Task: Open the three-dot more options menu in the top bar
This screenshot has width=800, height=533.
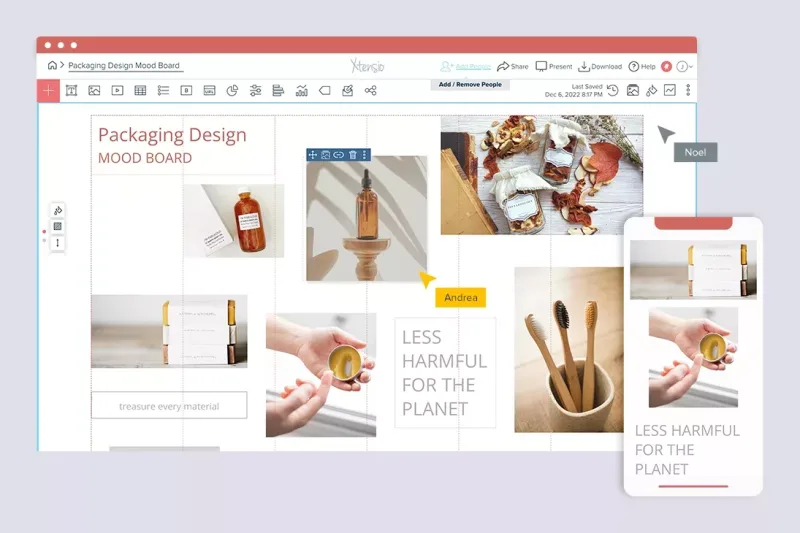Action: pyautogui.click(x=688, y=90)
